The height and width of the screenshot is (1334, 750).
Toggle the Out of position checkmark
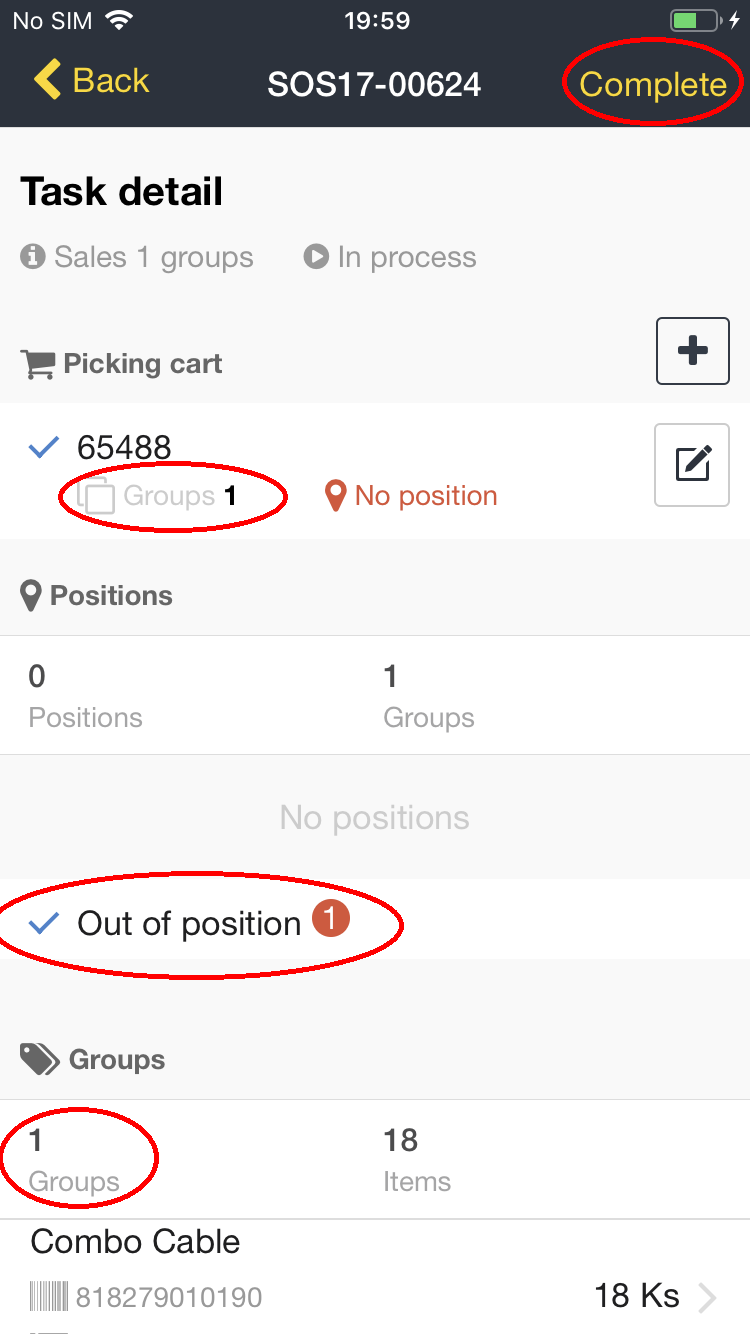pos(44,923)
